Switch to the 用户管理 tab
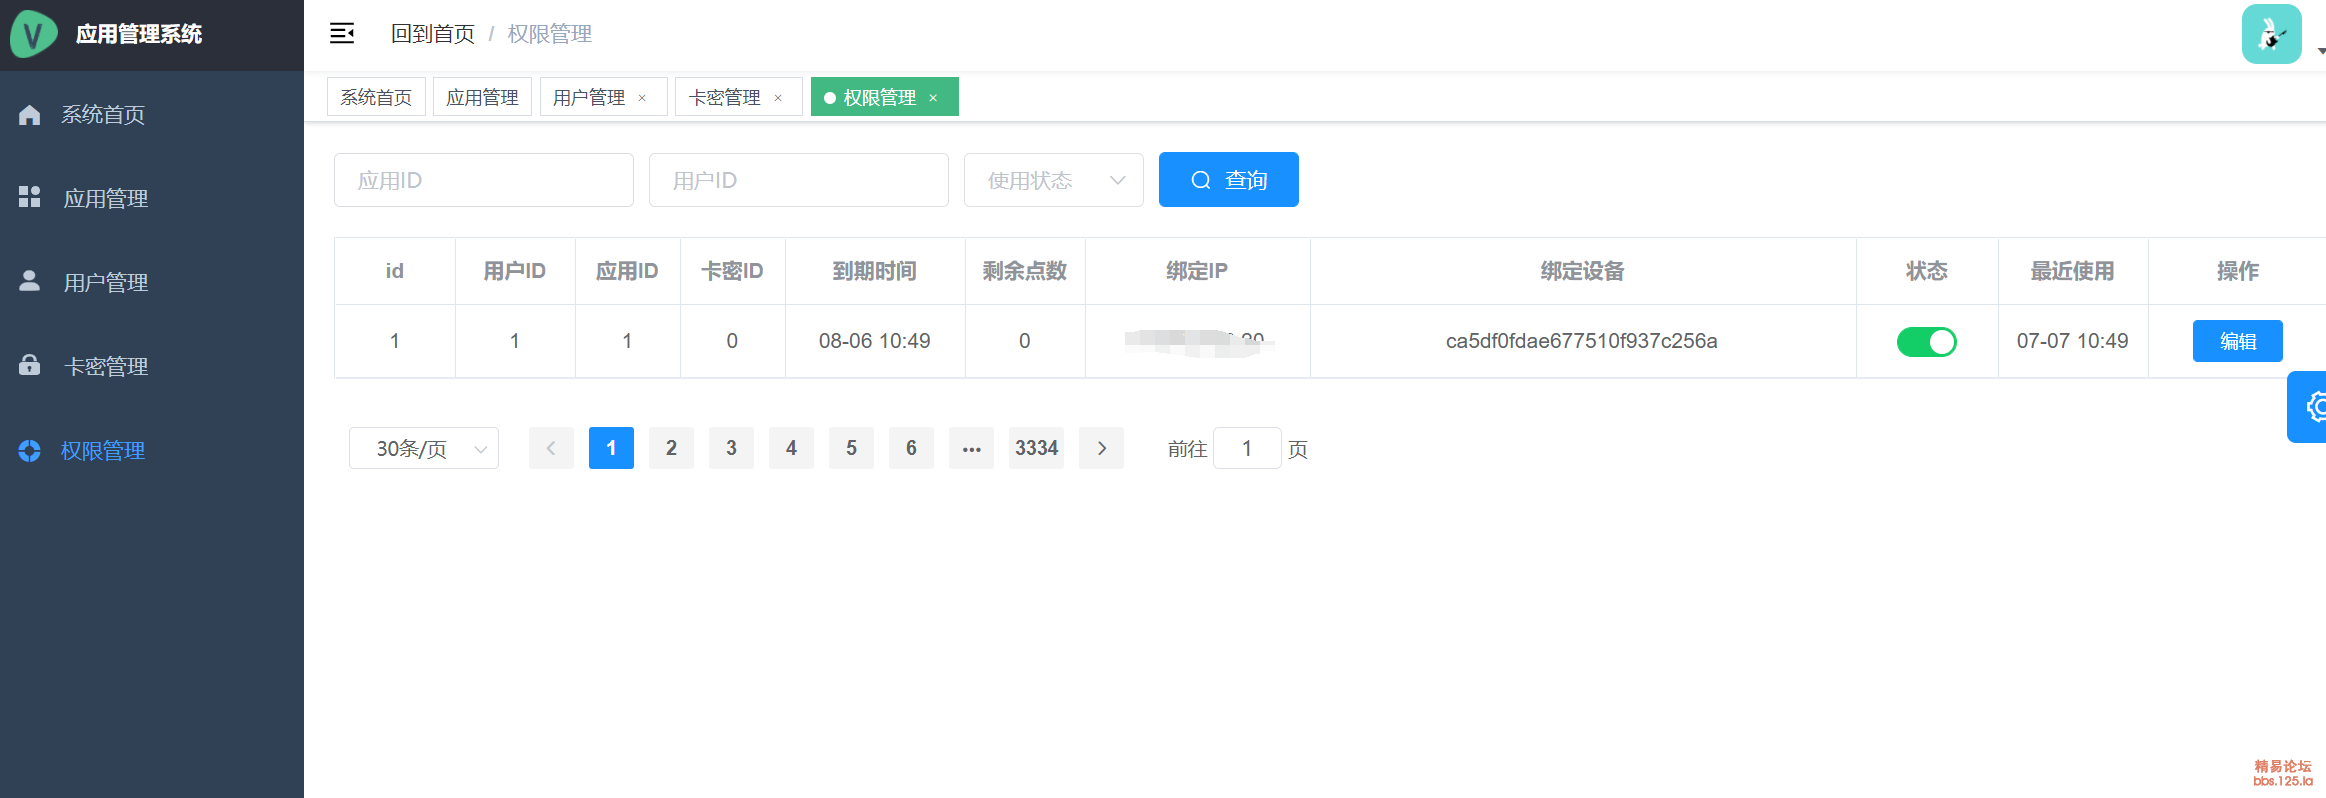 click(x=589, y=97)
